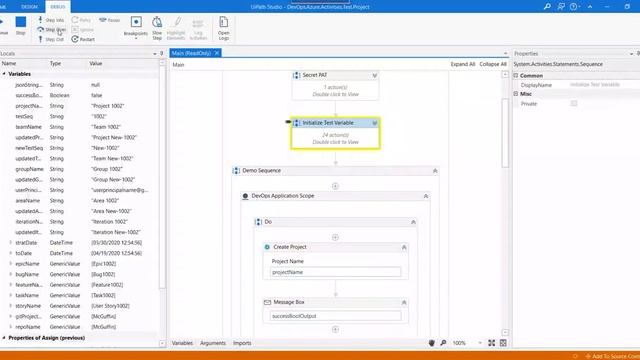Viewport: 640px width, 360px height.
Task: Toggle Highlight Elements in ribbon
Action: coord(176,28)
